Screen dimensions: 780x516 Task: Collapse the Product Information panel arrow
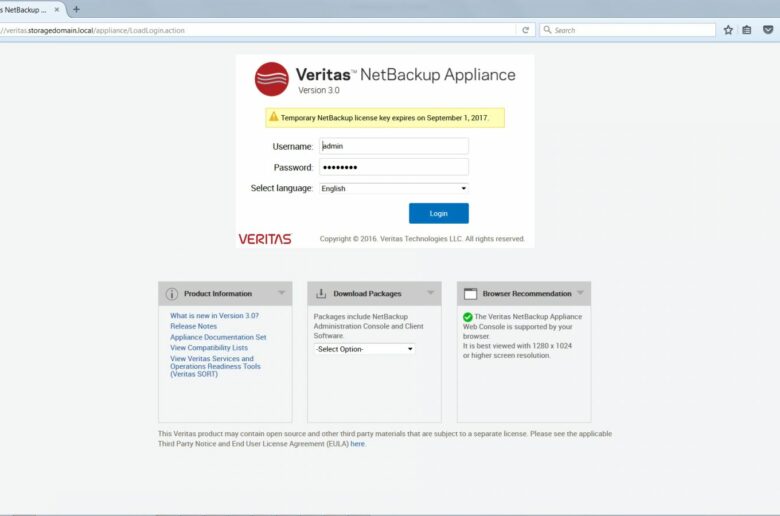(282, 293)
